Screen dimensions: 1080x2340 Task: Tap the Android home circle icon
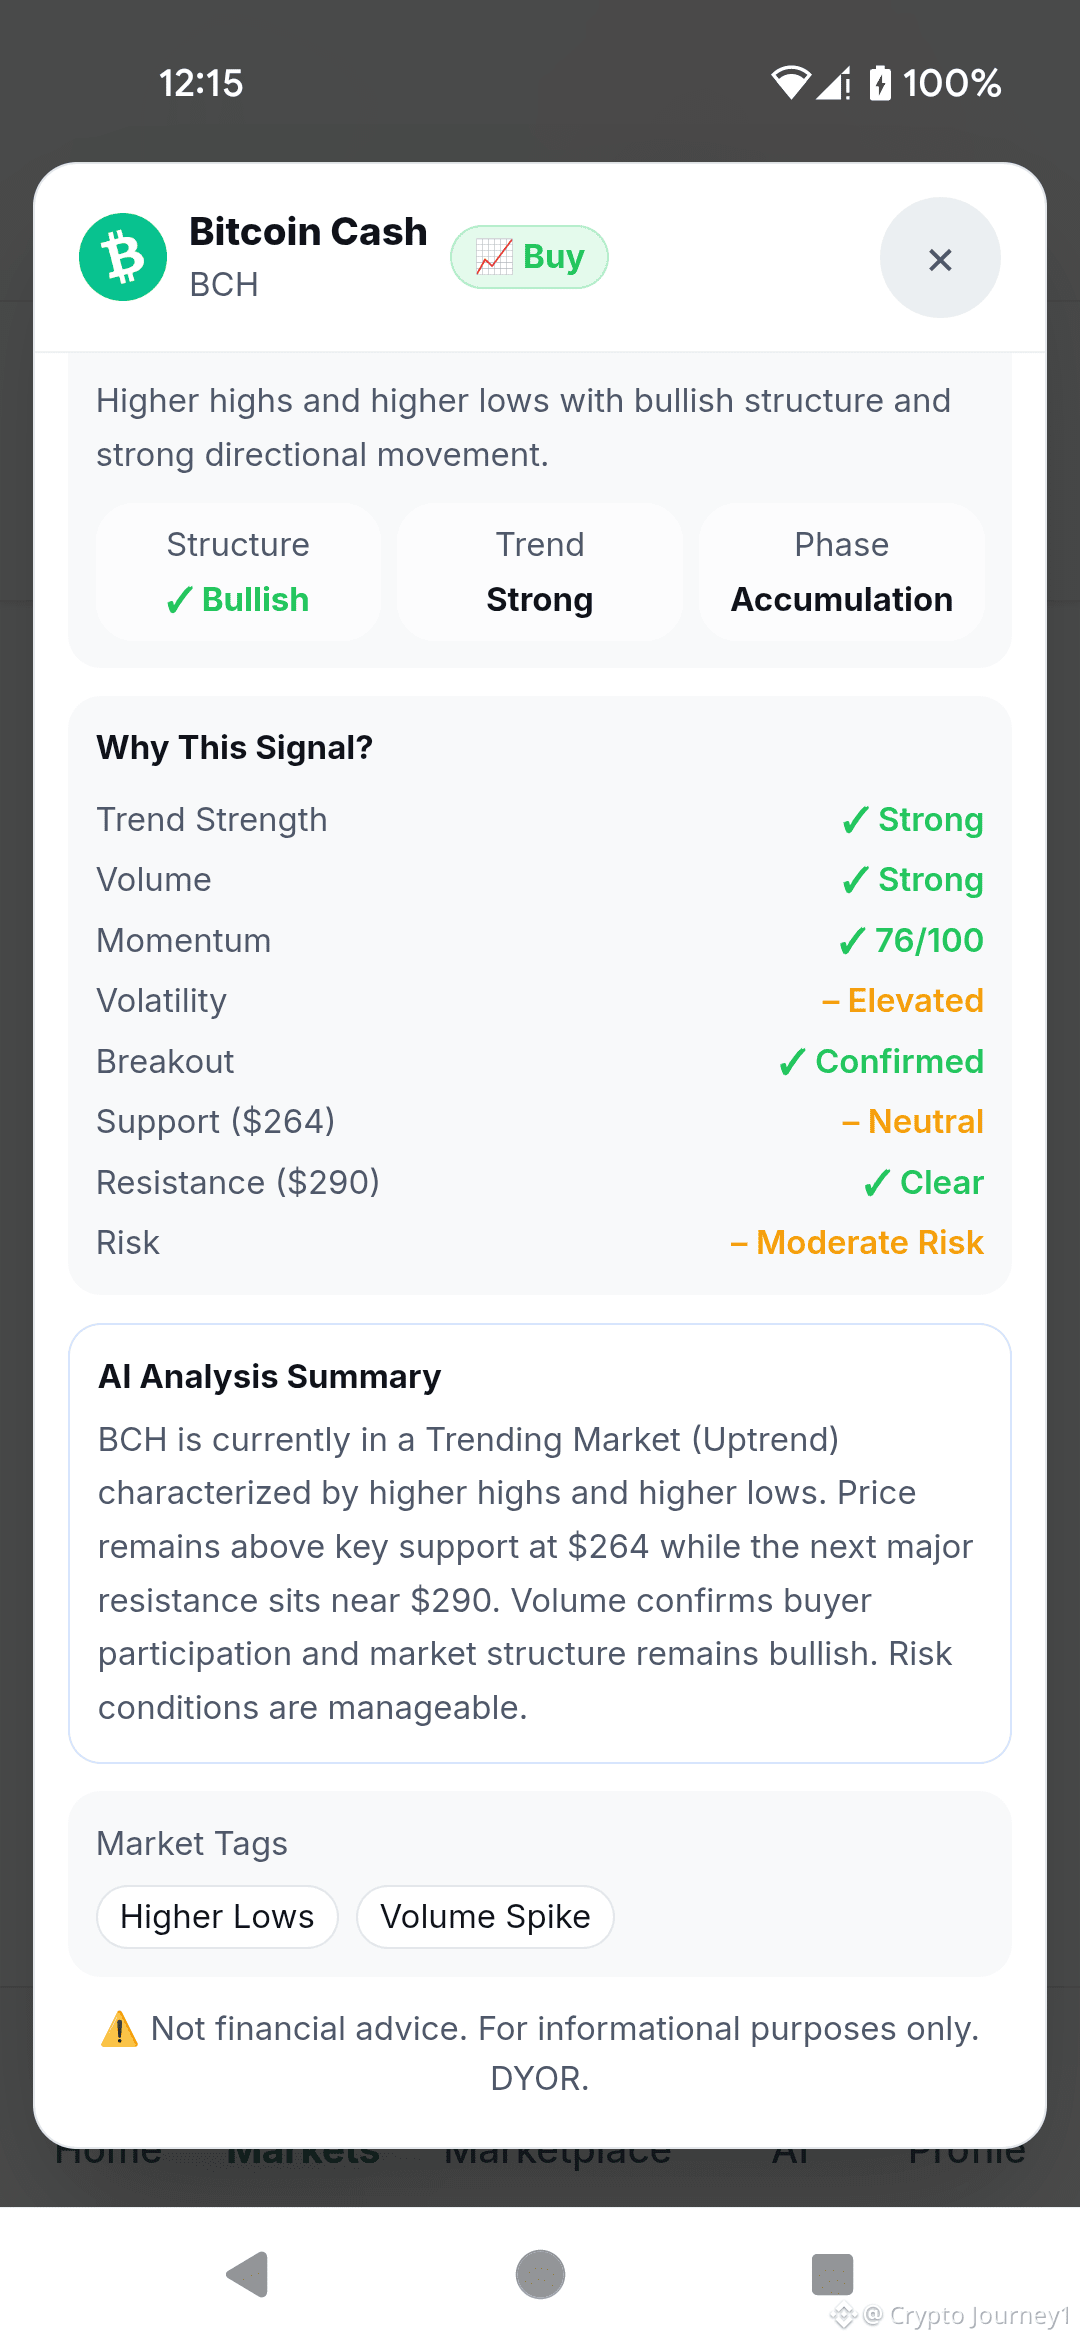pos(540,2275)
